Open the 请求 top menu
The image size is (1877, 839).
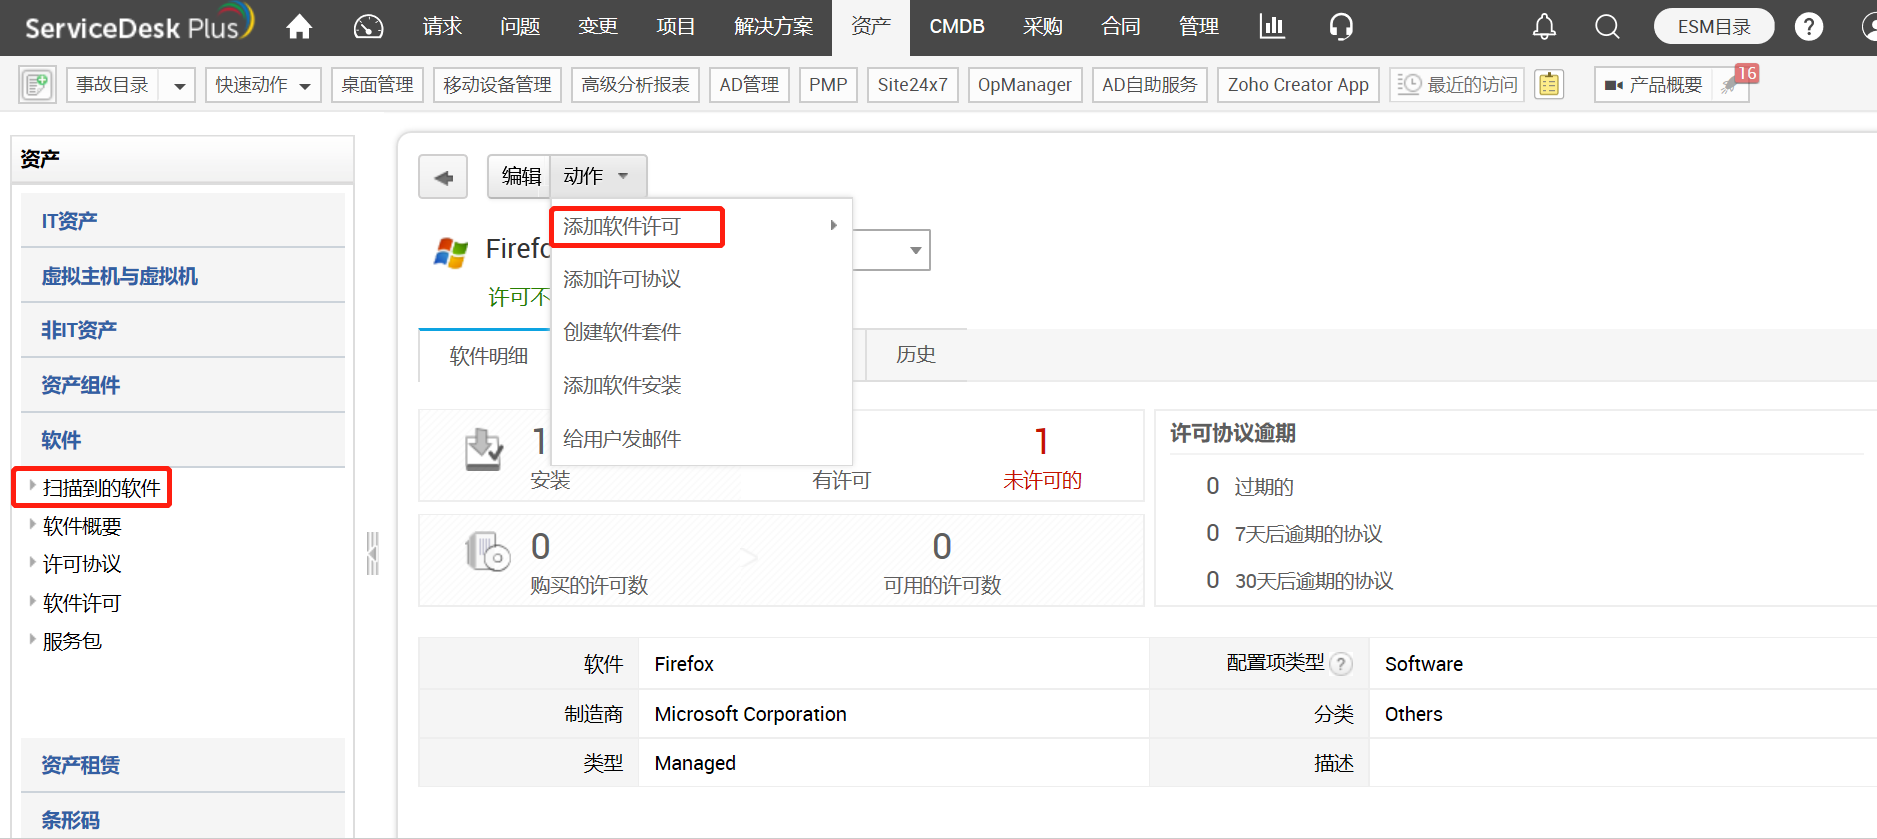(442, 27)
